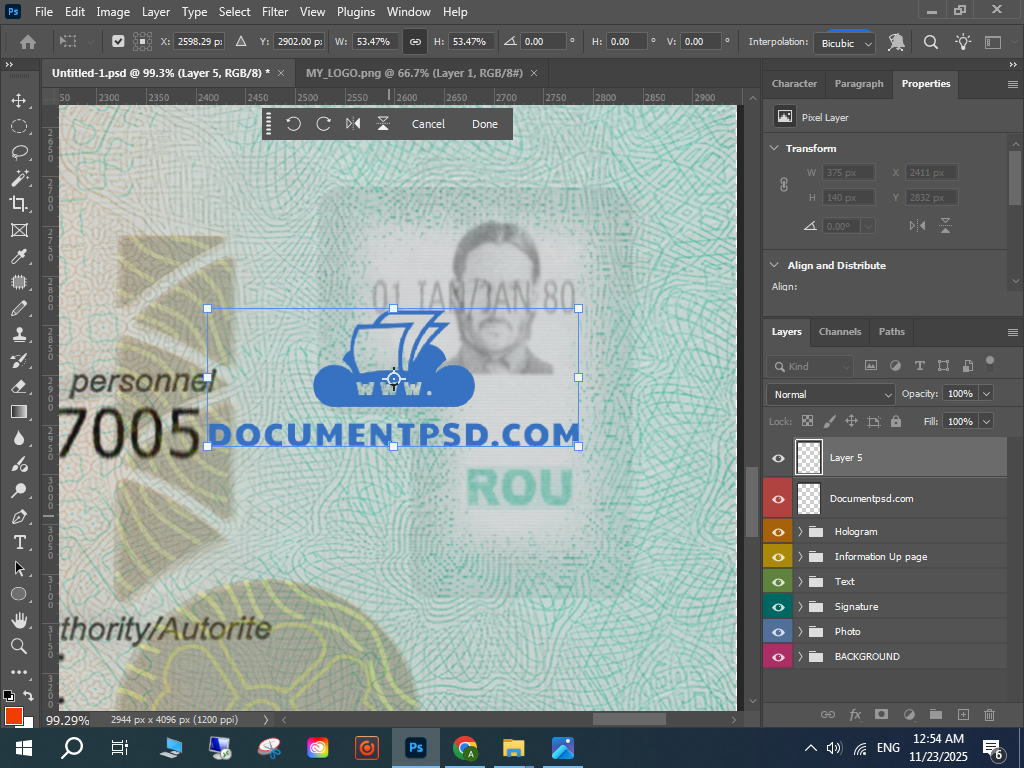Image resolution: width=1024 pixels, height=768 pixels.
Task: Toggle the reference point checkbox
Action: click(x=118, y=42)
